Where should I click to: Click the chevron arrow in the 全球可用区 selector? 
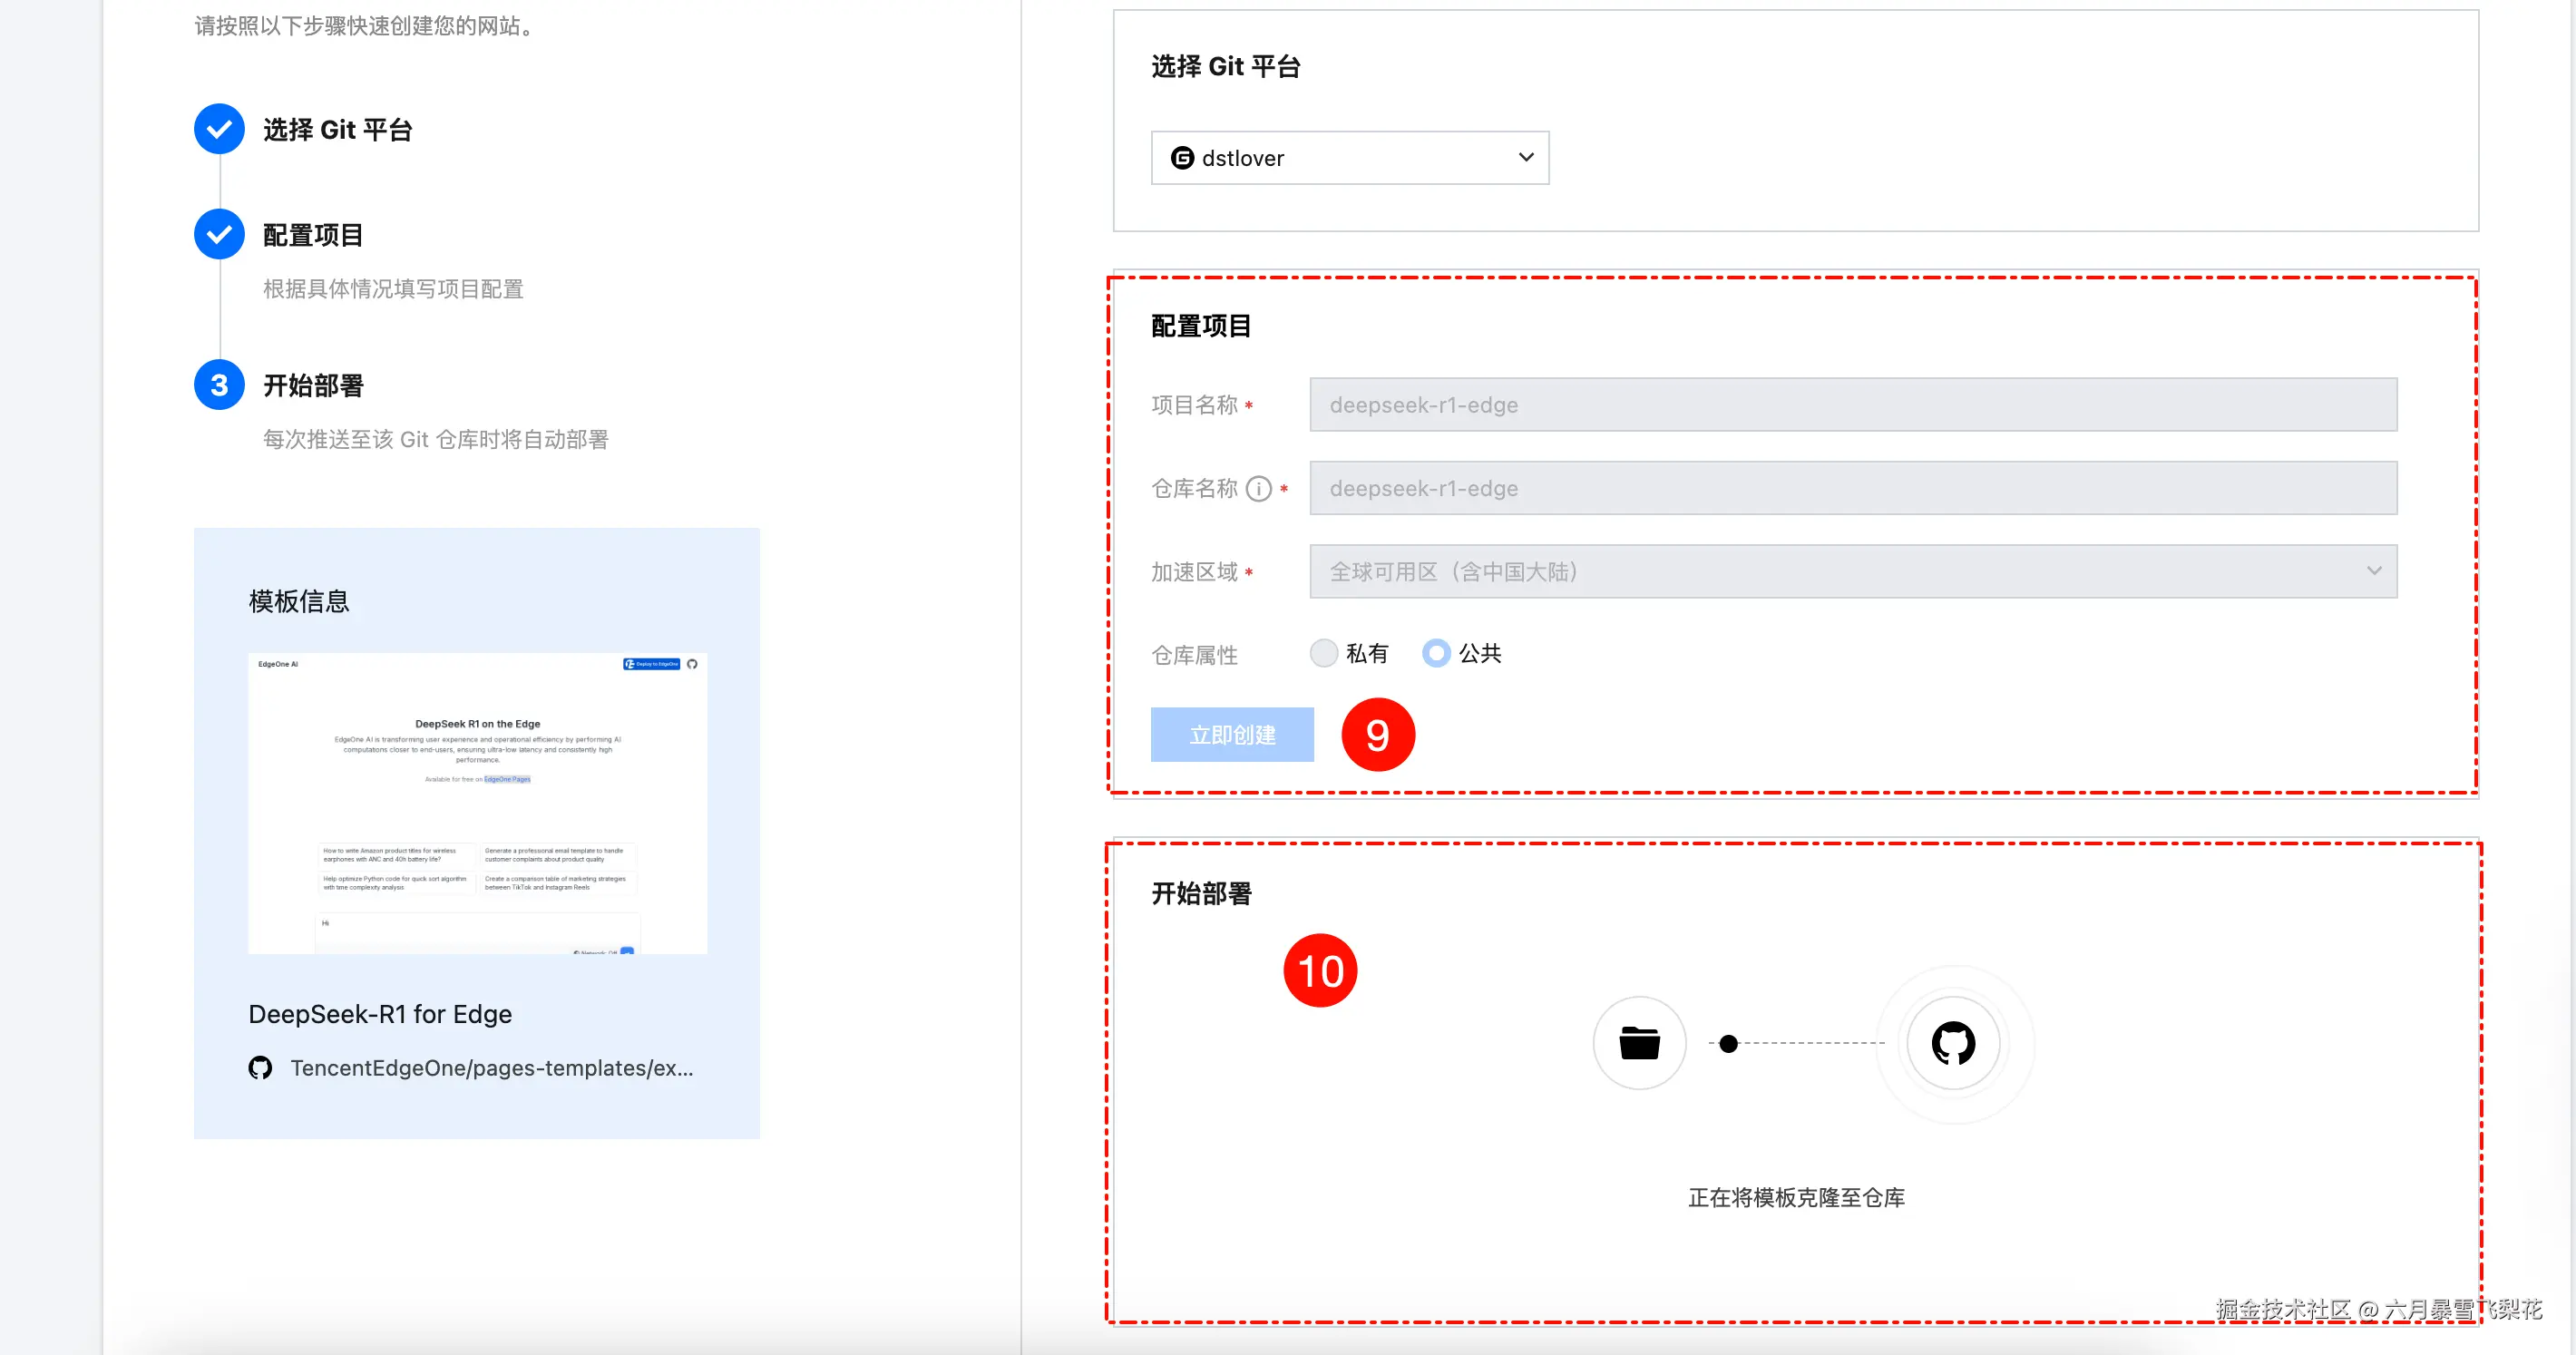[x=2374, y=571]
